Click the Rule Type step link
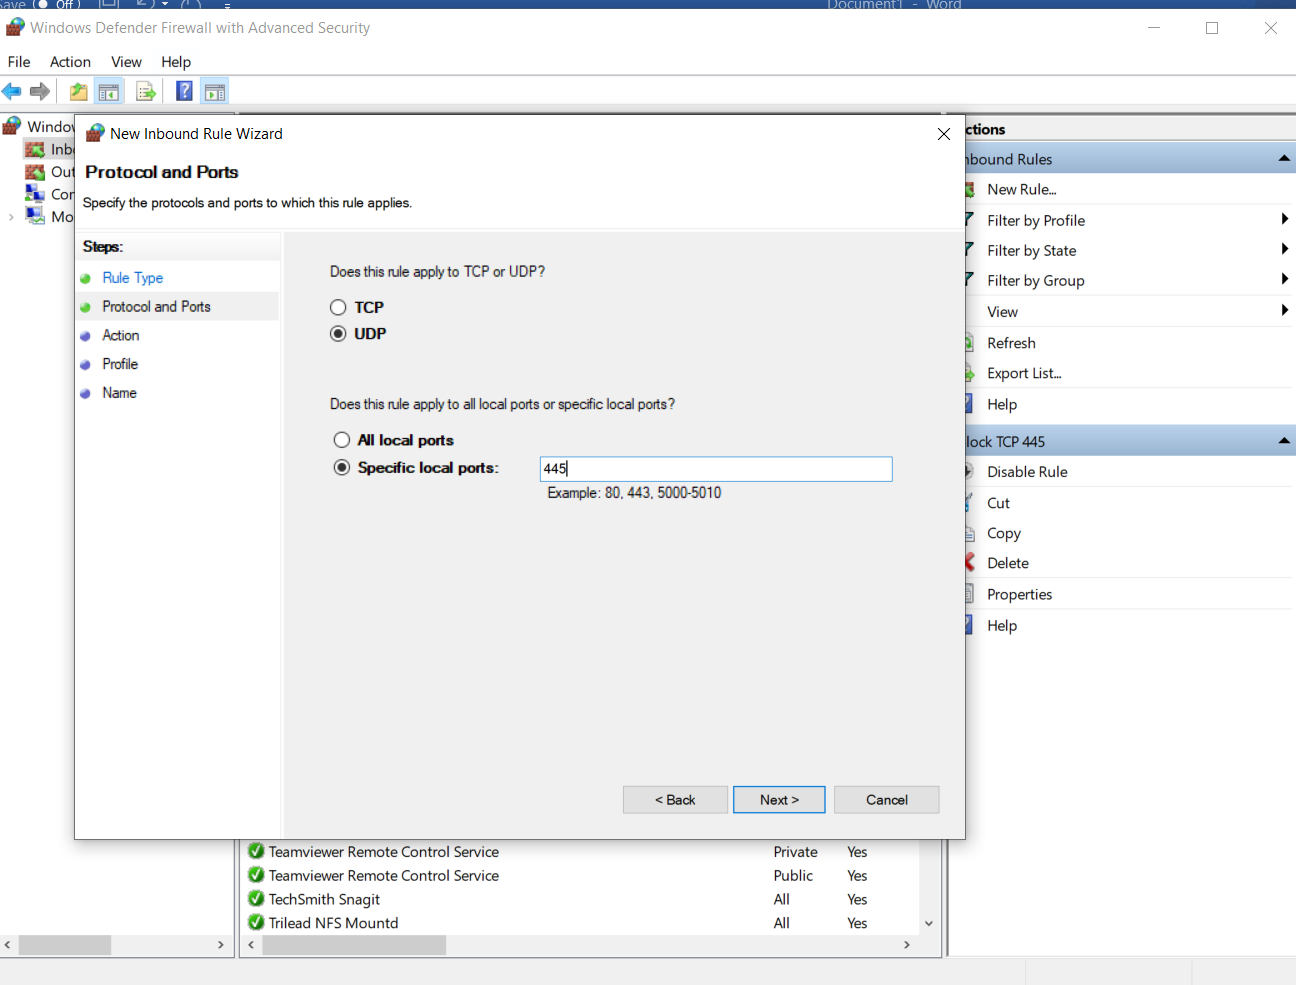1296x985 pixels. tap(132, 278)
